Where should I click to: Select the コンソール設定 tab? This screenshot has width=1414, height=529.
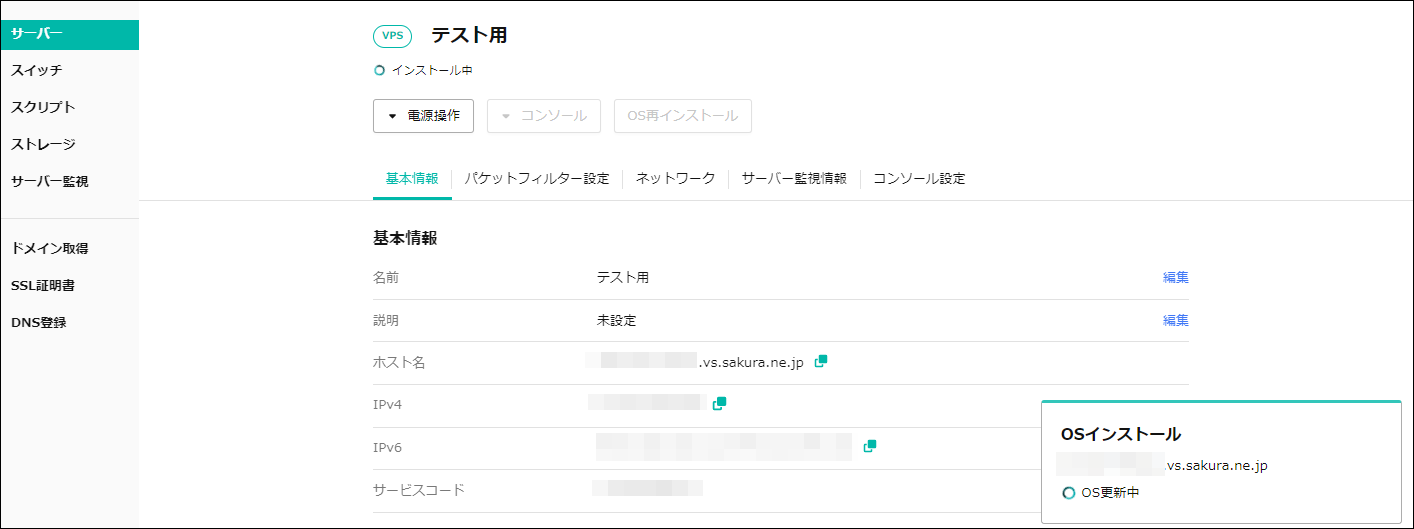coord(919,179)
